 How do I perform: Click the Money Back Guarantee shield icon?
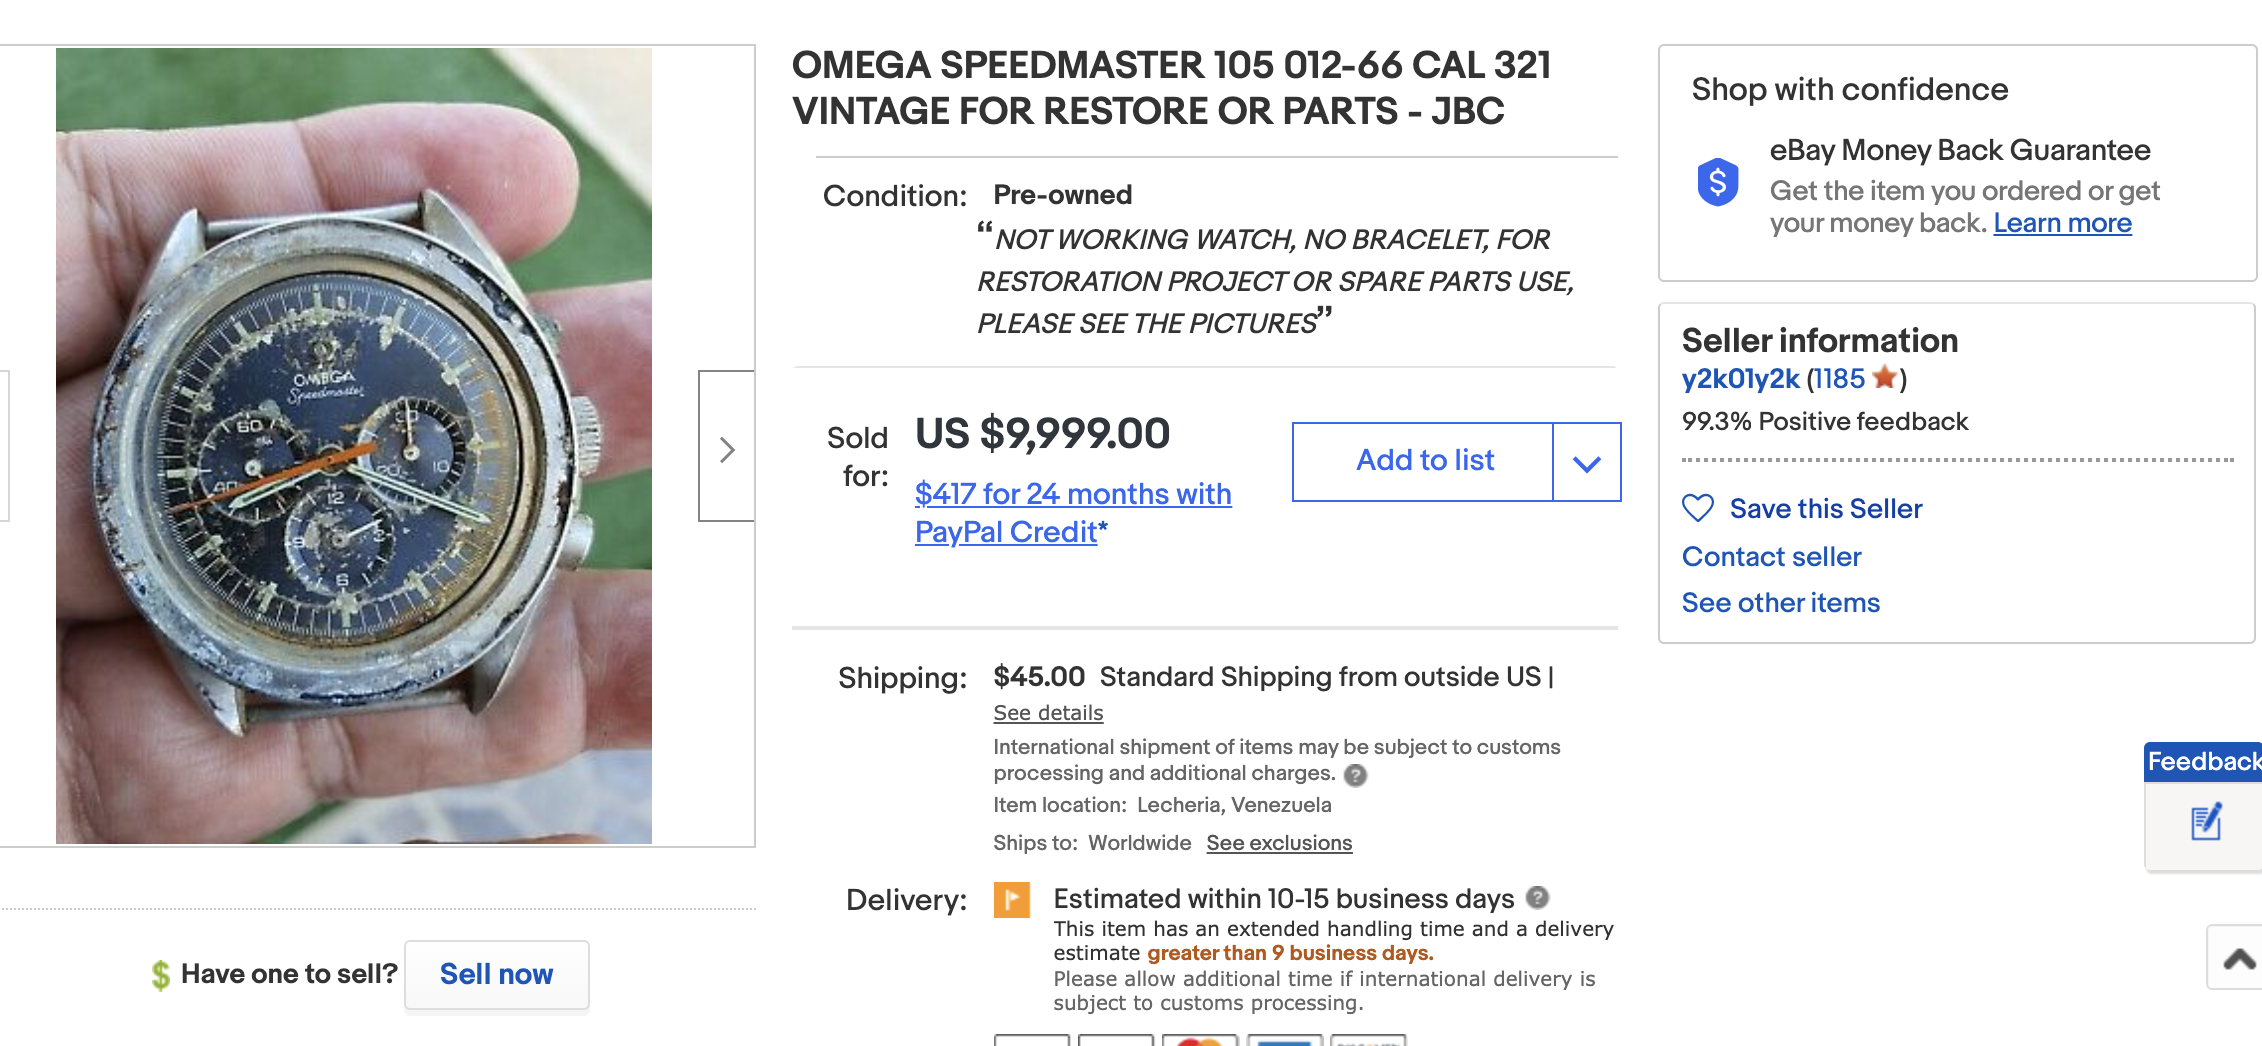tap(1717, 182)
